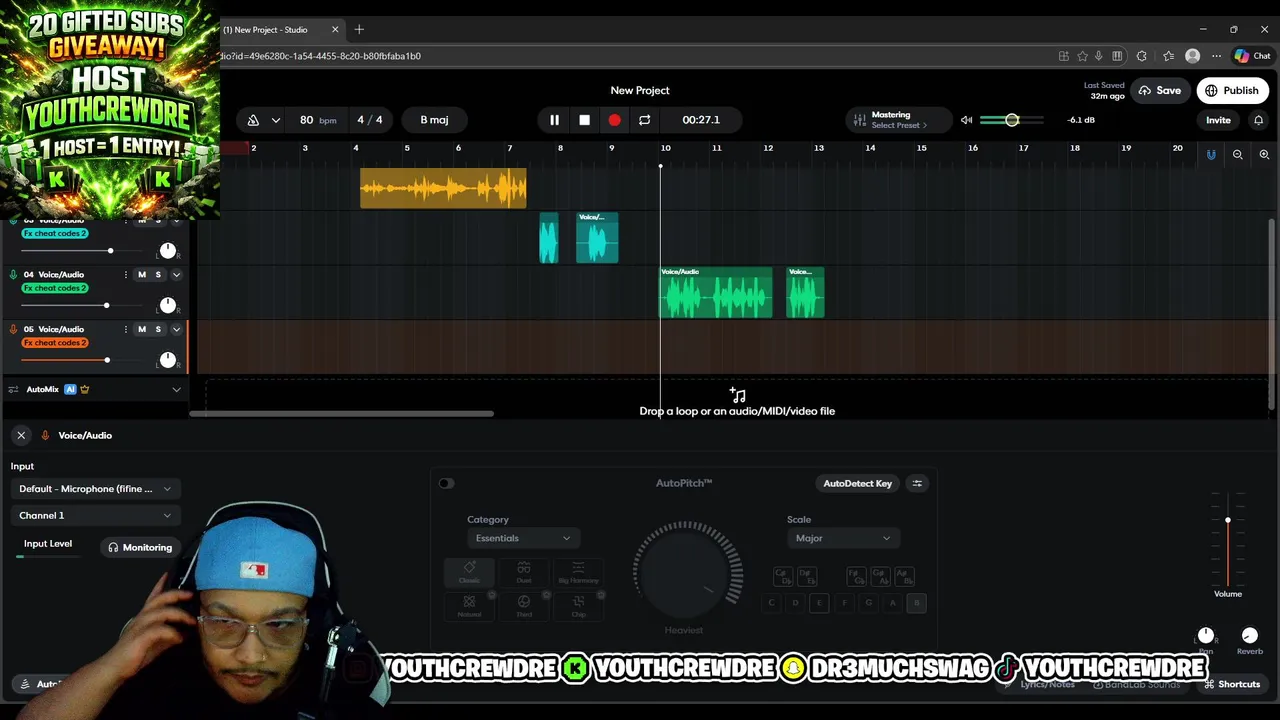Open track 05 Fx cheat codes 2 effects
This screenshot has height=720, width=1280.
pos(55,343)
